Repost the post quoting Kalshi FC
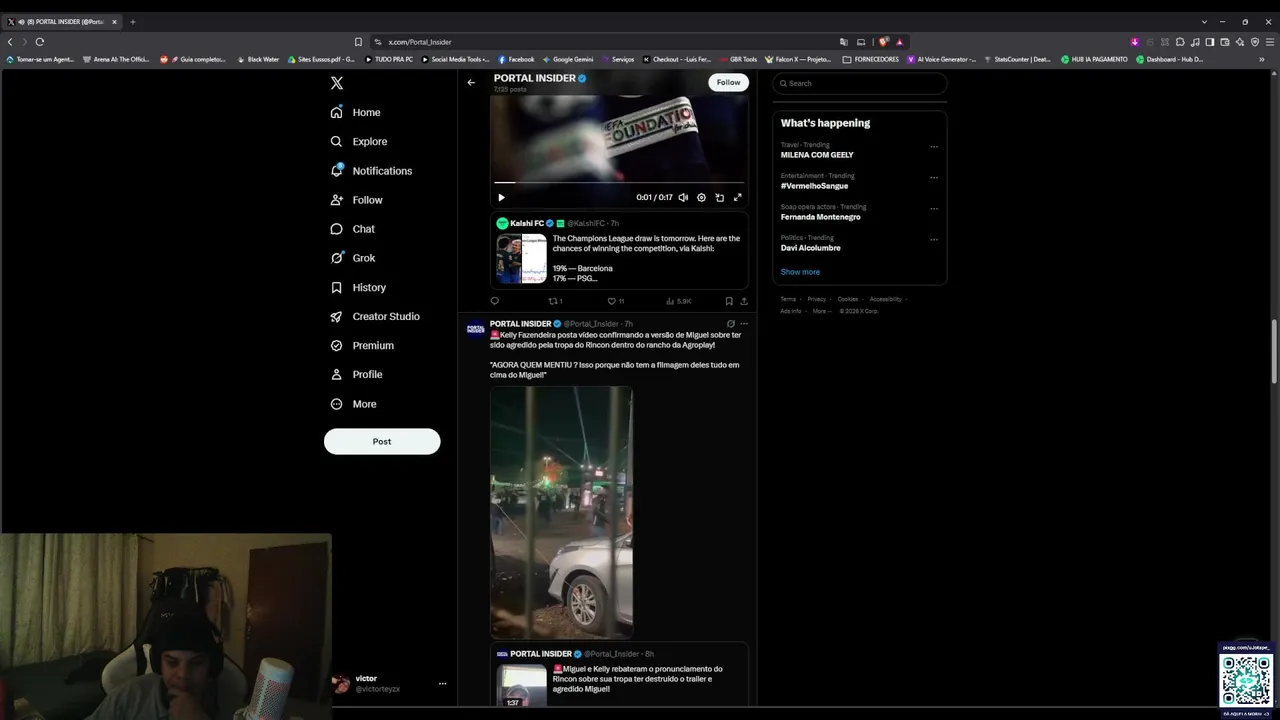 pyautogui.click(x=555, y=301)
